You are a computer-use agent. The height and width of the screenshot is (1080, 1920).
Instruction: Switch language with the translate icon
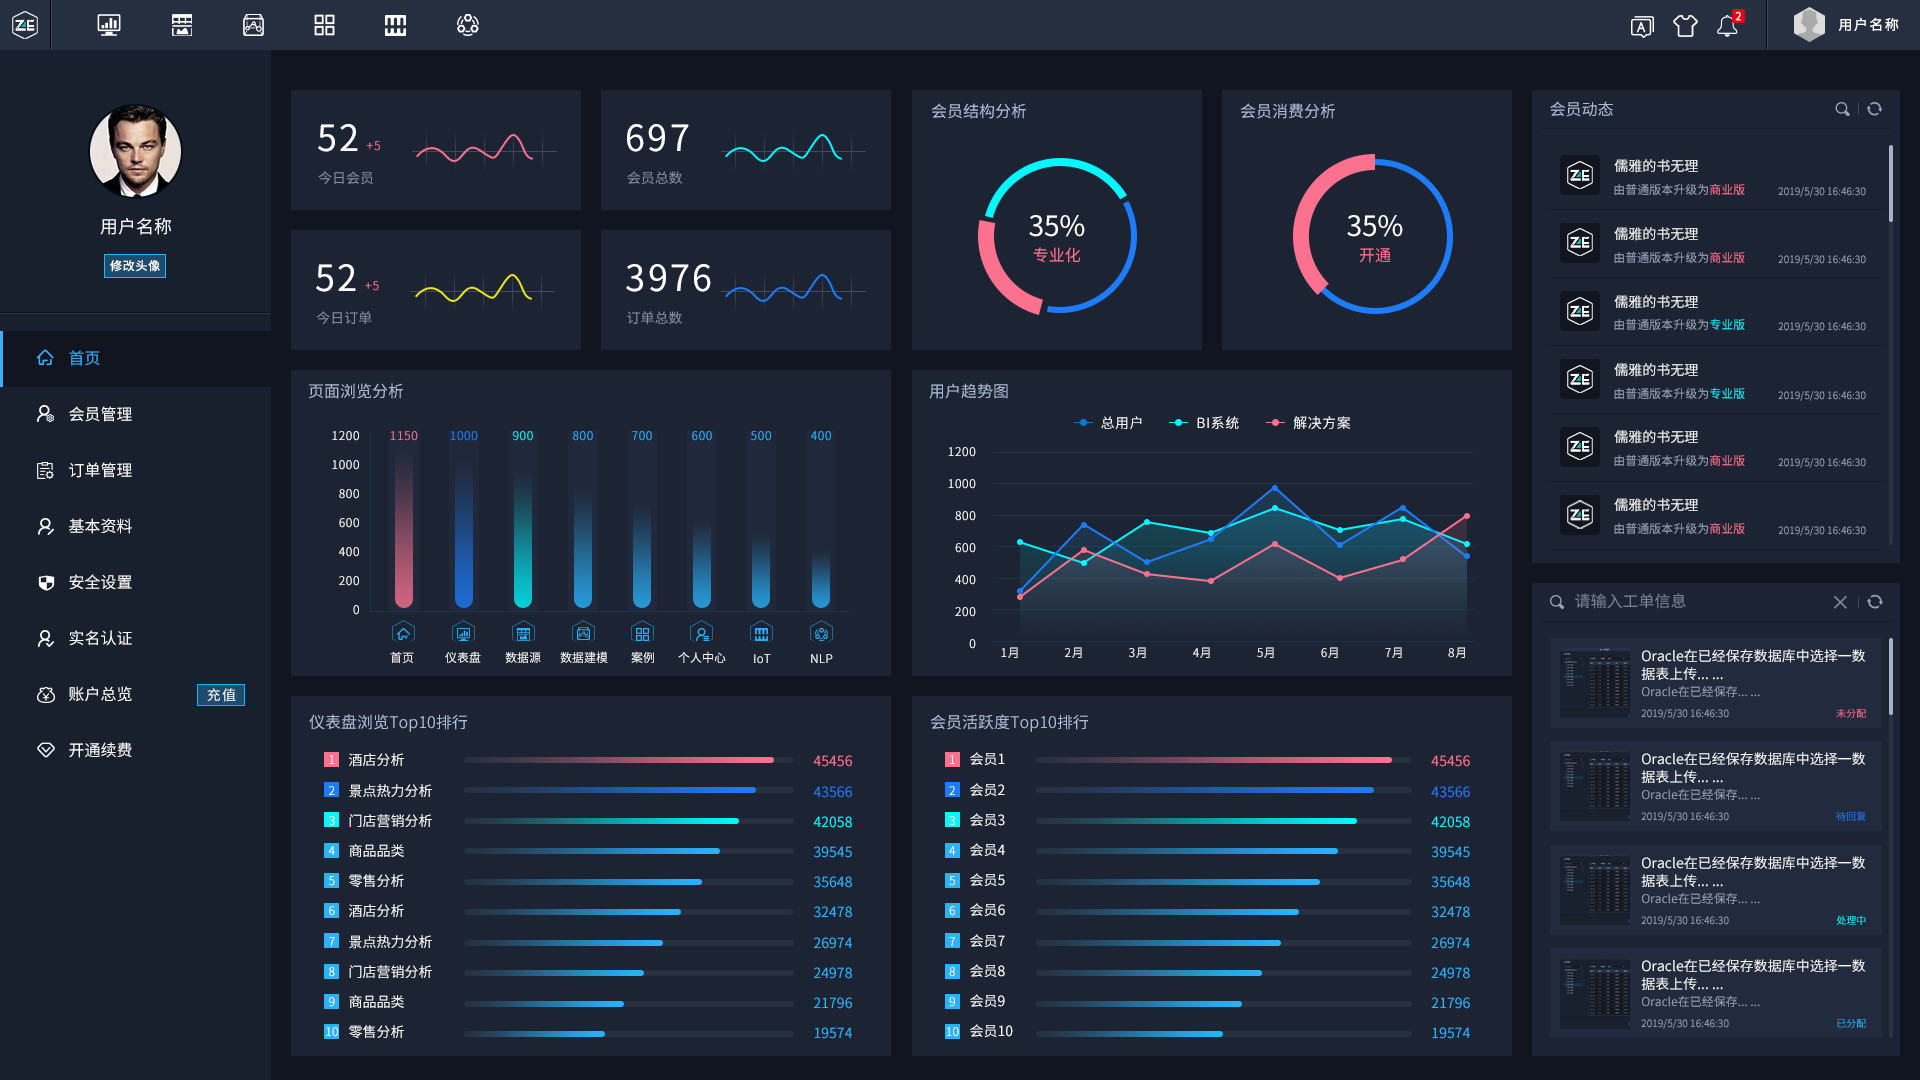[x=1642, y=27]
